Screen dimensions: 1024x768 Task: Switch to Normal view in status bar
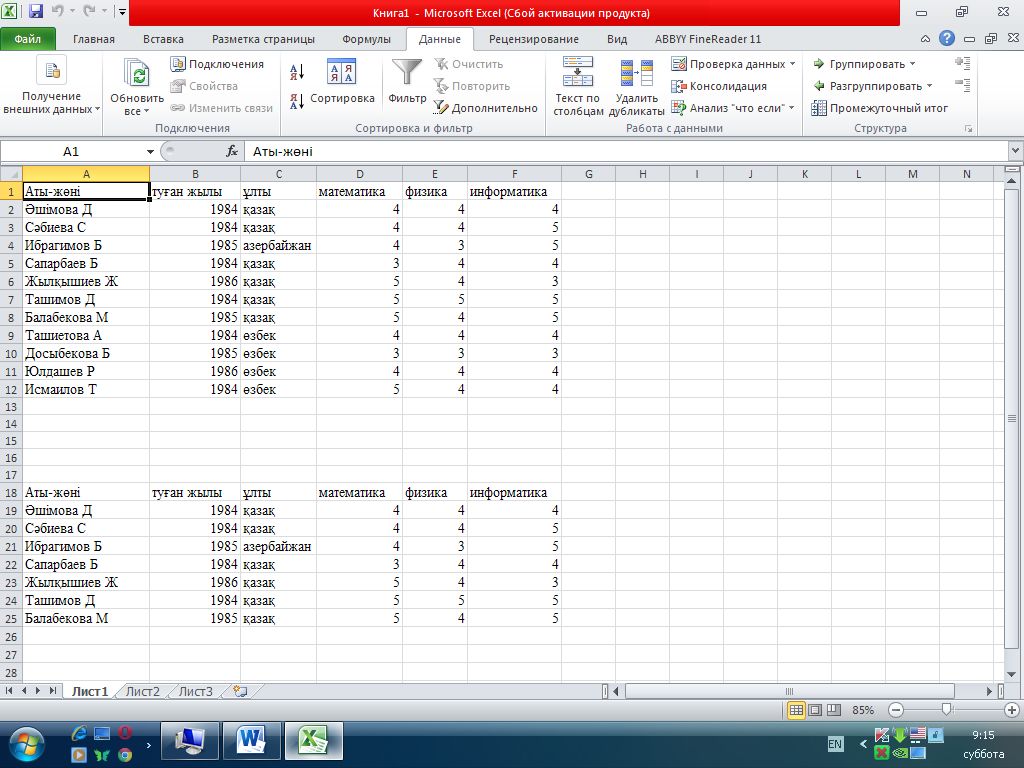click(796, 710)
